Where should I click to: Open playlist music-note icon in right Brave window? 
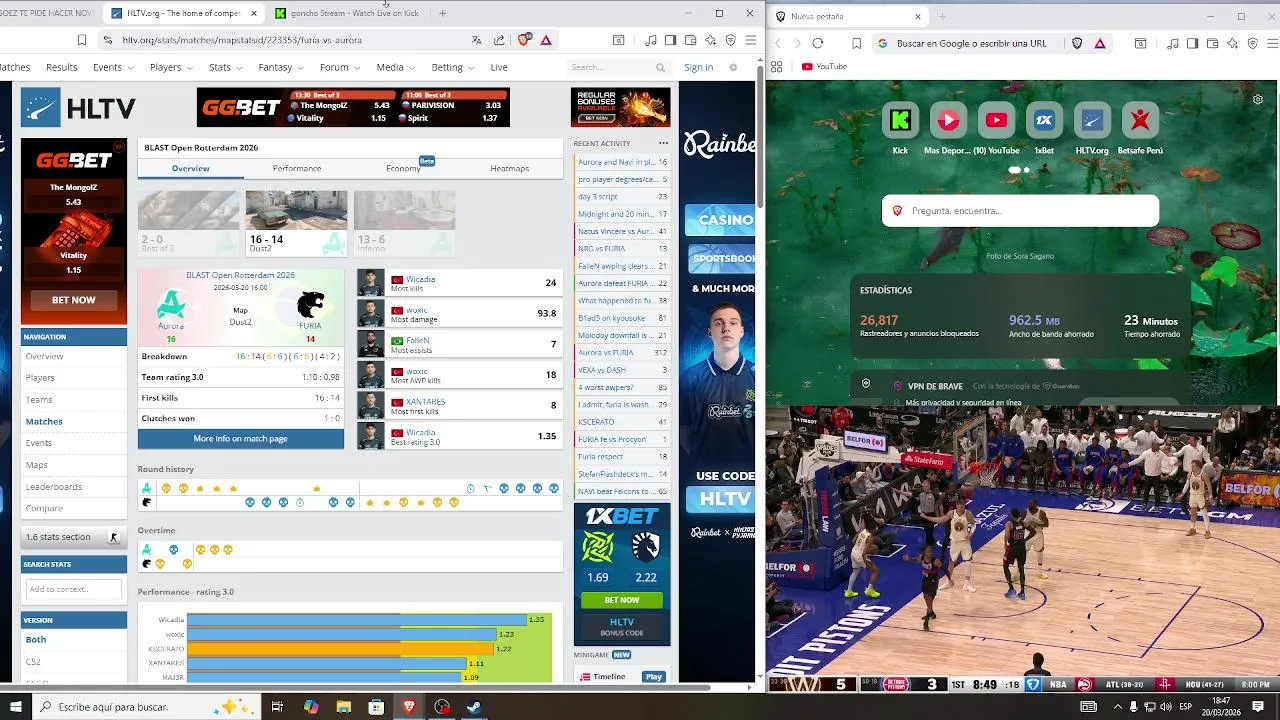(1173, 43)
